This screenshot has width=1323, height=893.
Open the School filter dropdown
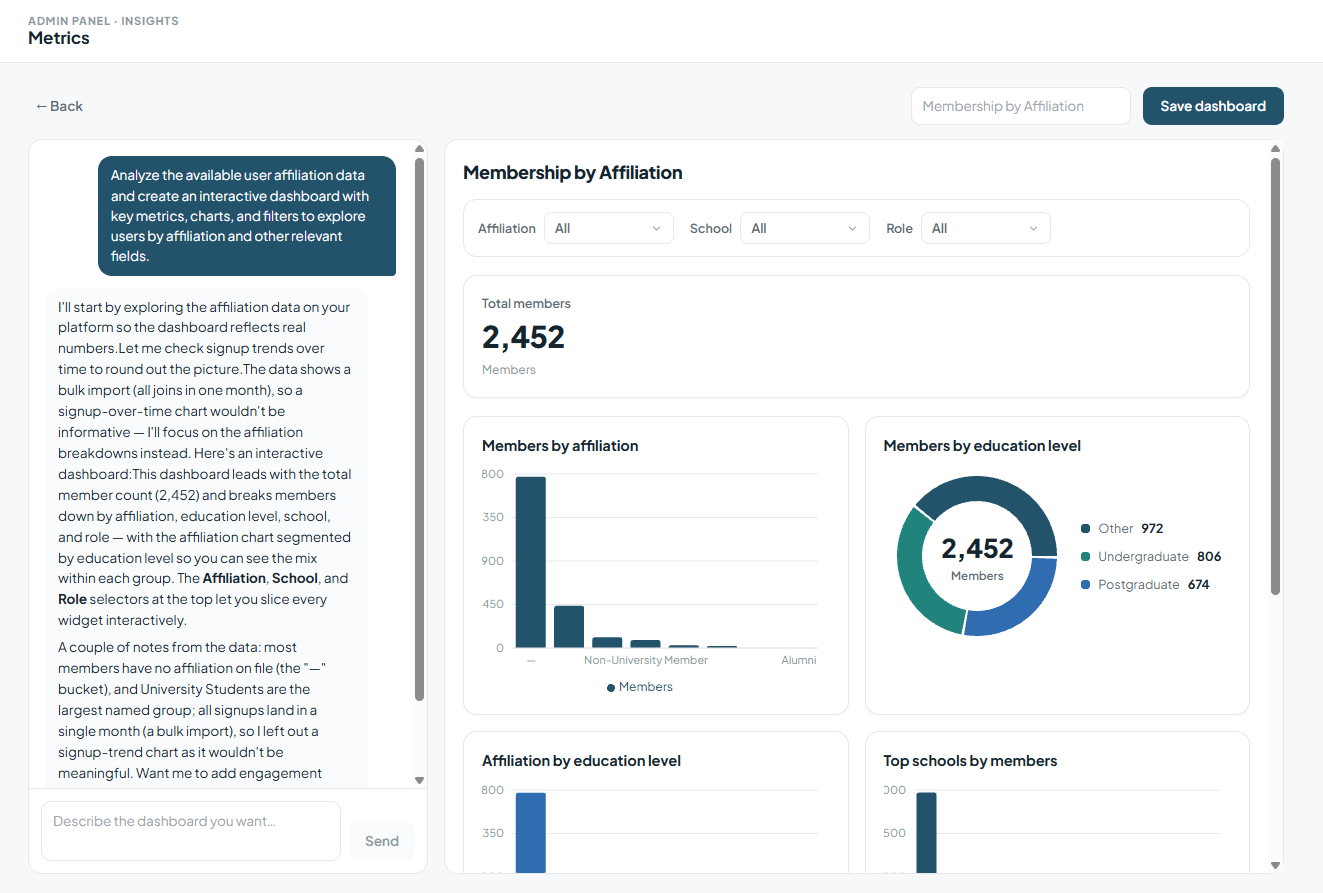(805, 228)
